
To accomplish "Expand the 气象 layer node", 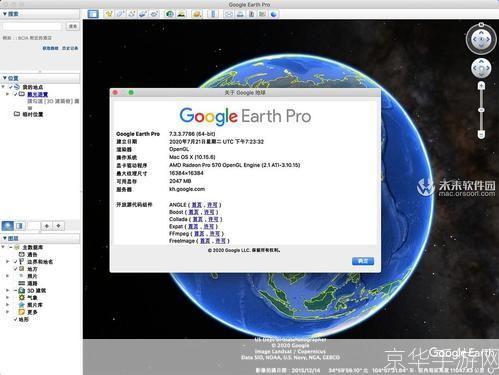I will point(8,297).
